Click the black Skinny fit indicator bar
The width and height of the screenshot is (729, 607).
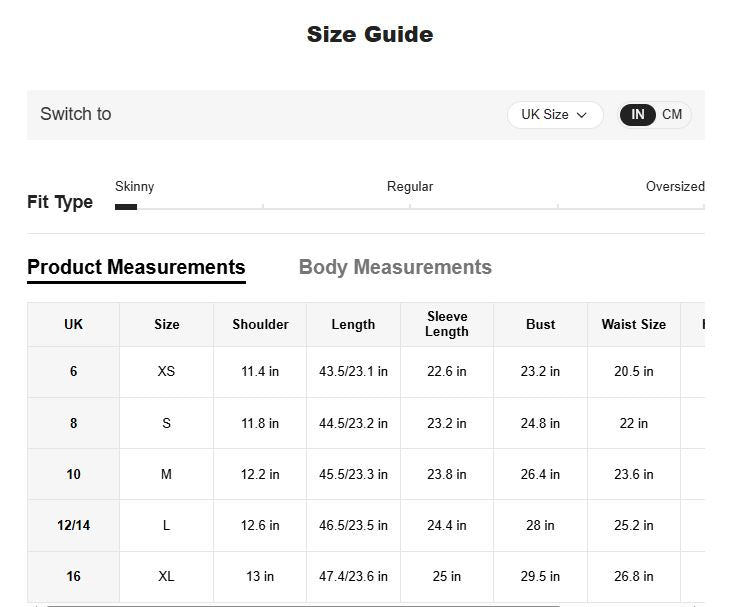126,207
